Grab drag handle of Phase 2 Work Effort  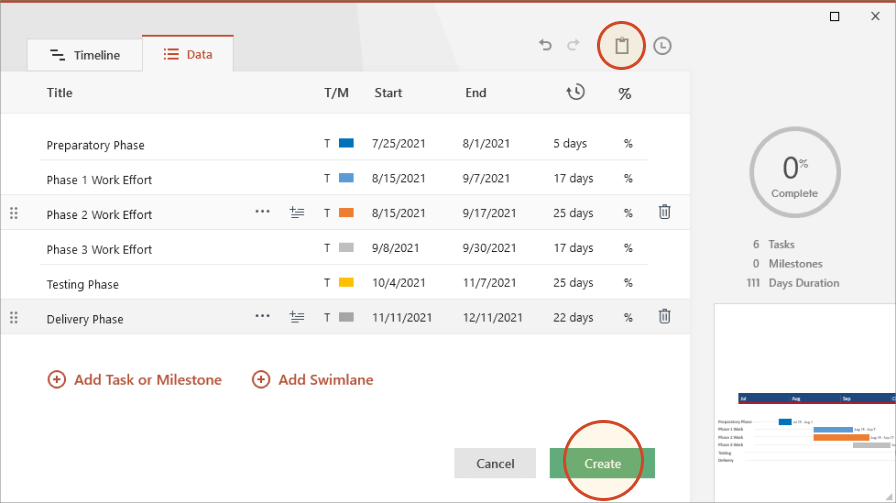coord(14,213)
